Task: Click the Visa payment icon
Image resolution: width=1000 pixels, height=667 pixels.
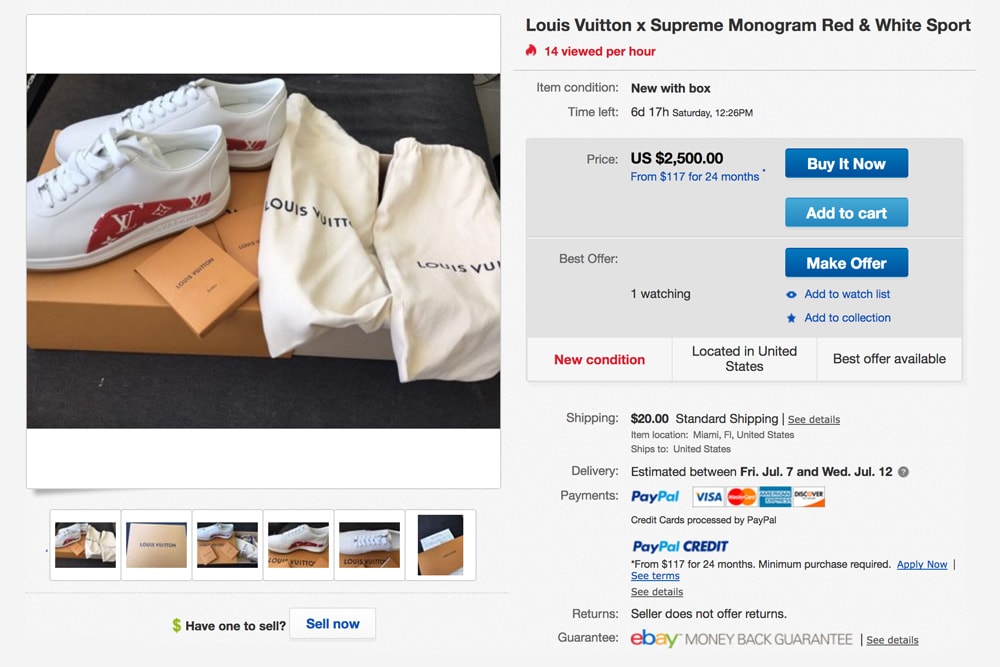Action: 709,496
